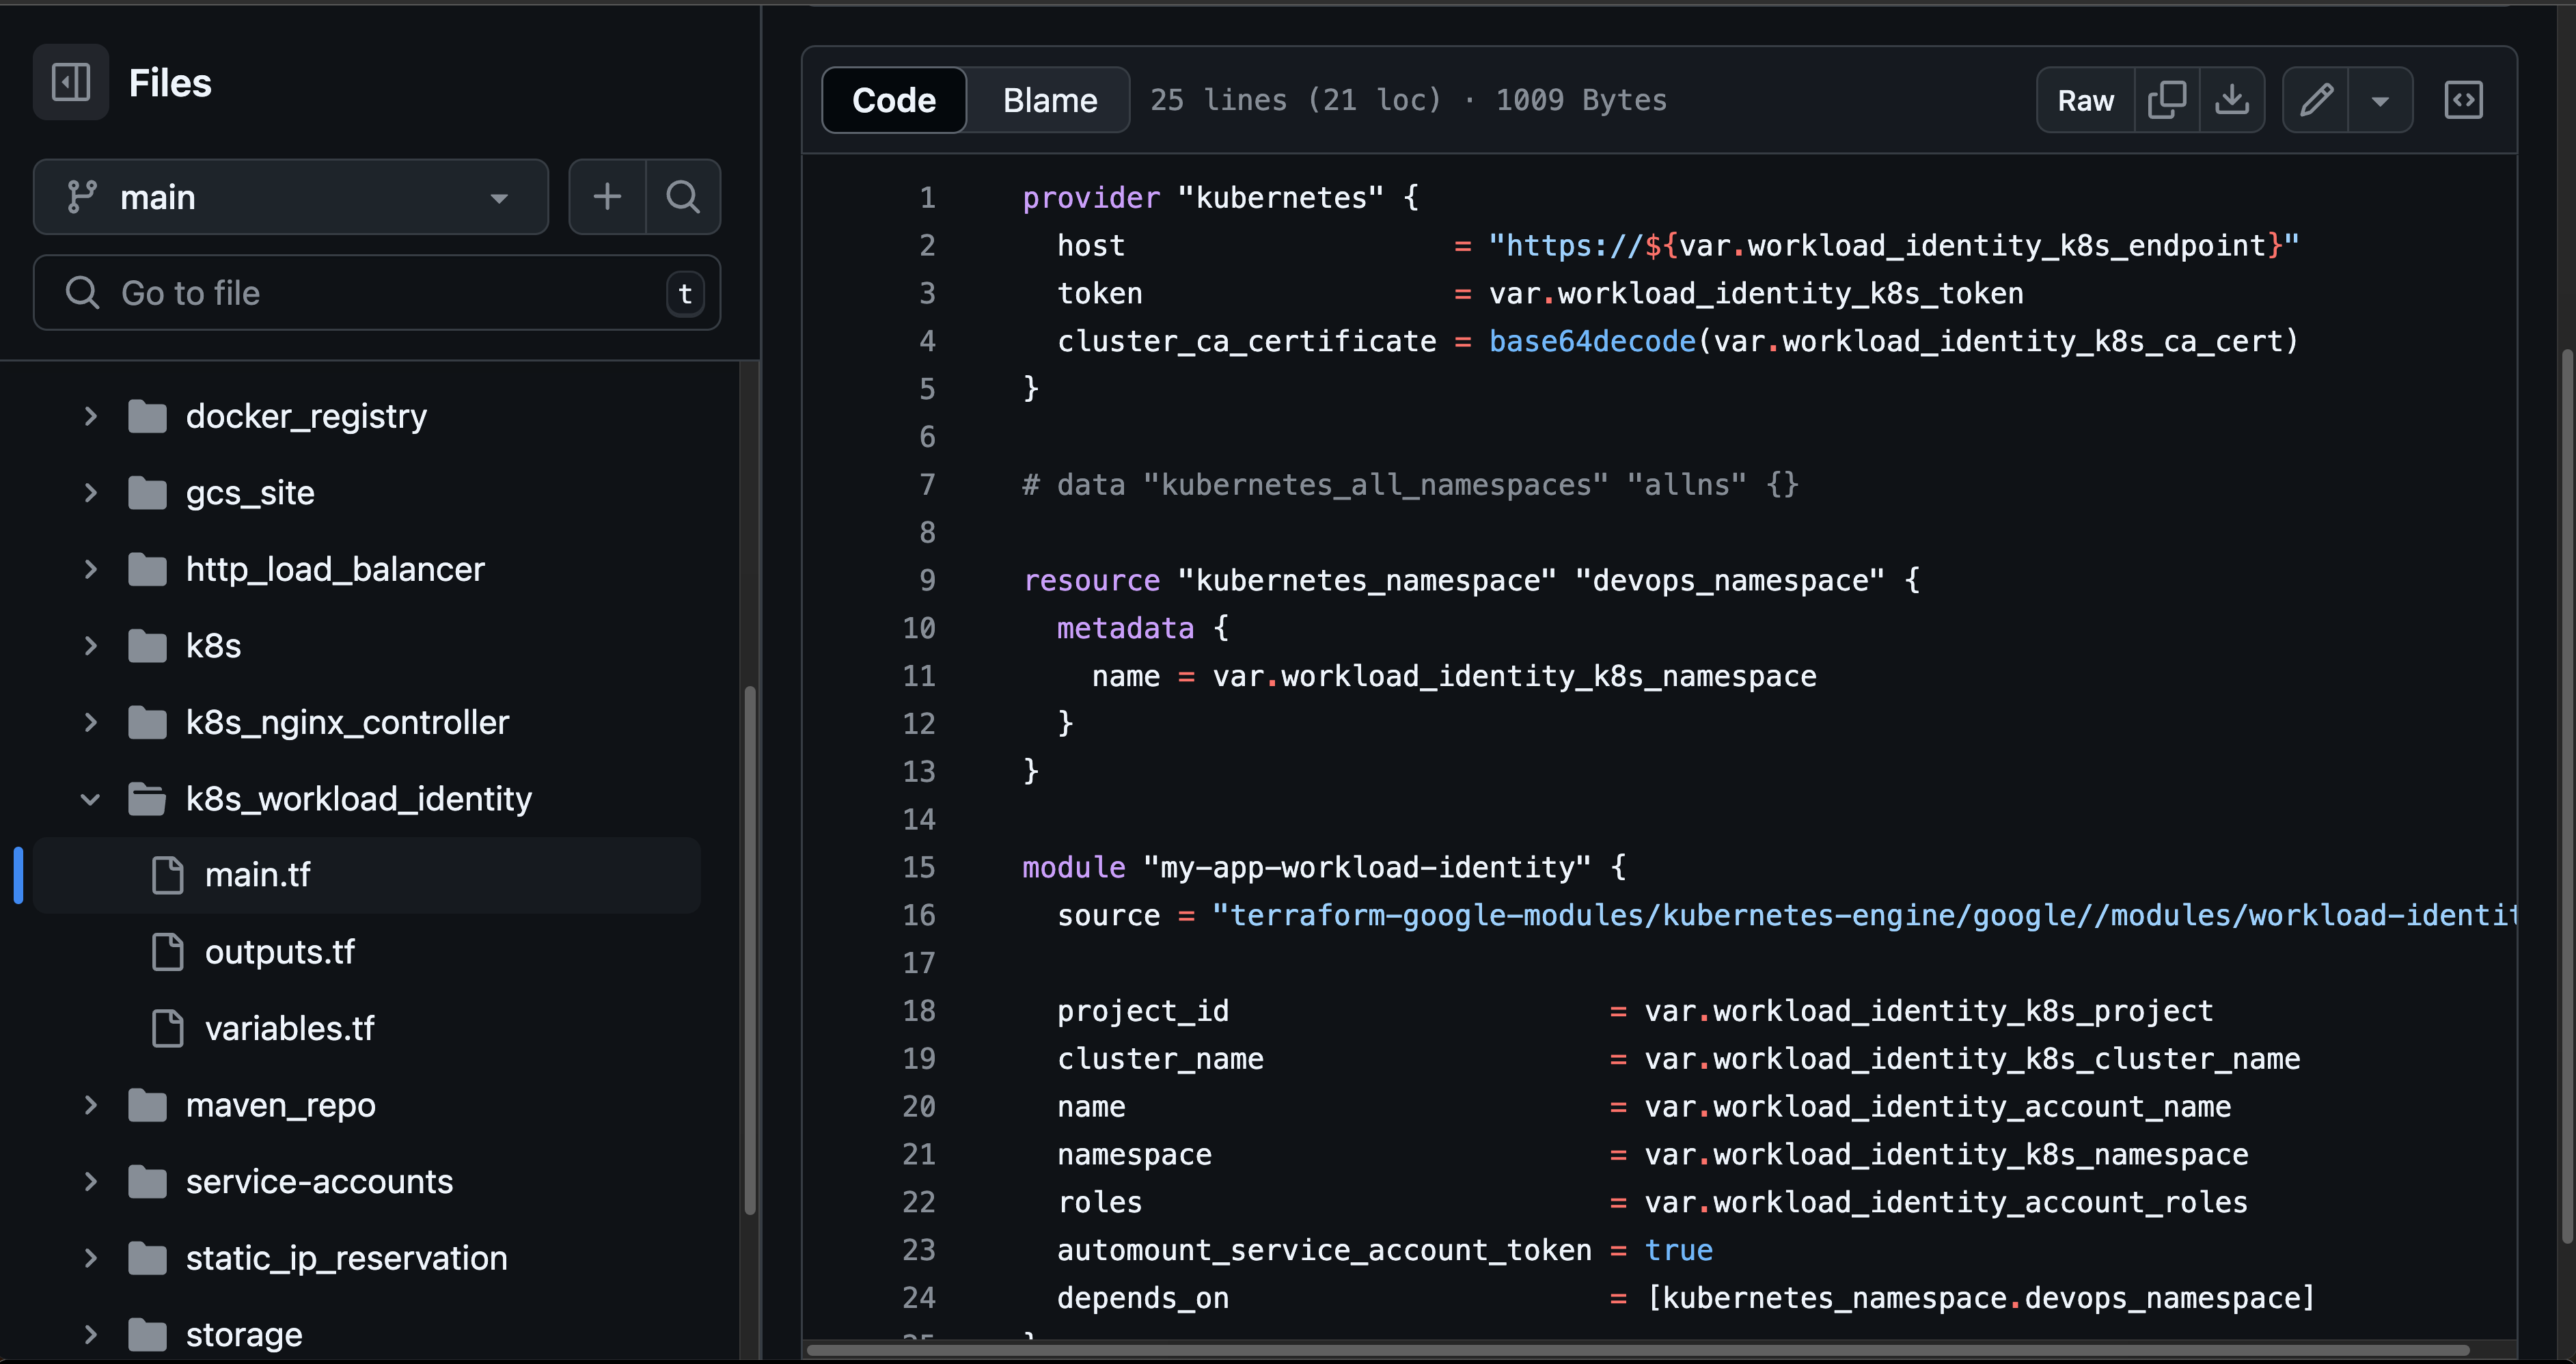Click the Go to file search field
This screenshot has width=2576, height=1364.
point(376,292)
